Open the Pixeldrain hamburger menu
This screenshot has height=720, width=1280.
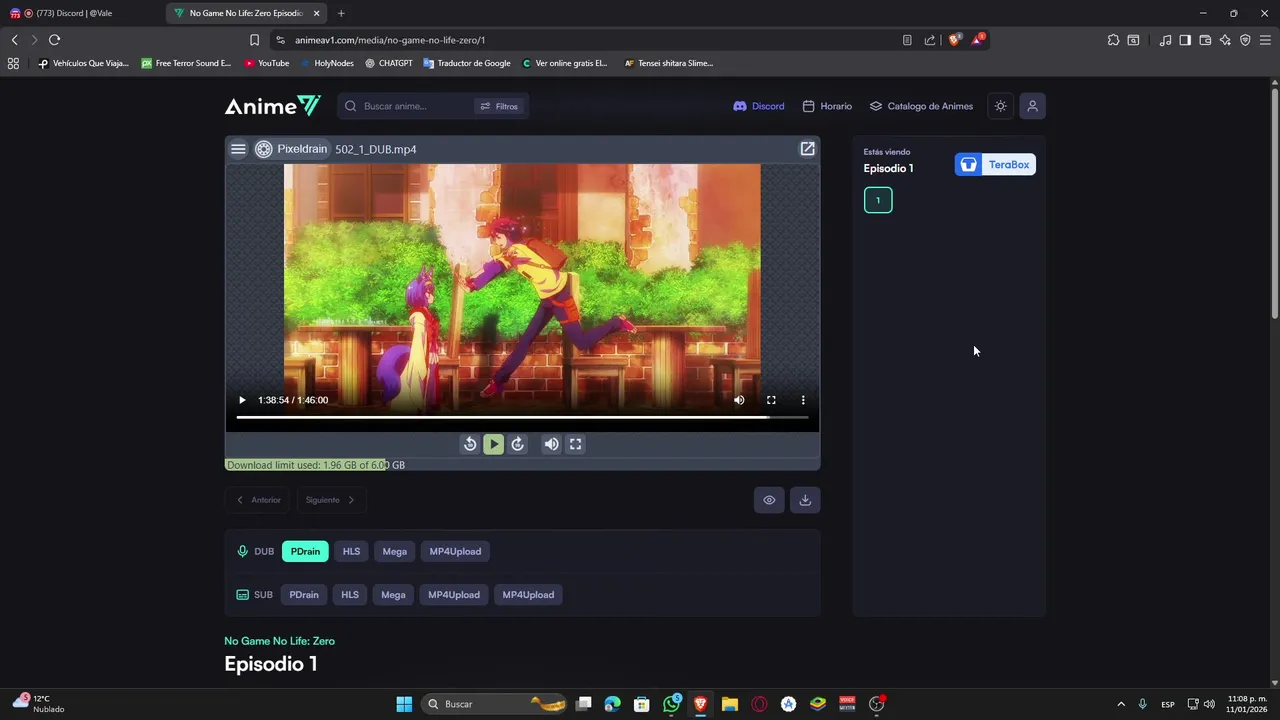click(238, 149)
